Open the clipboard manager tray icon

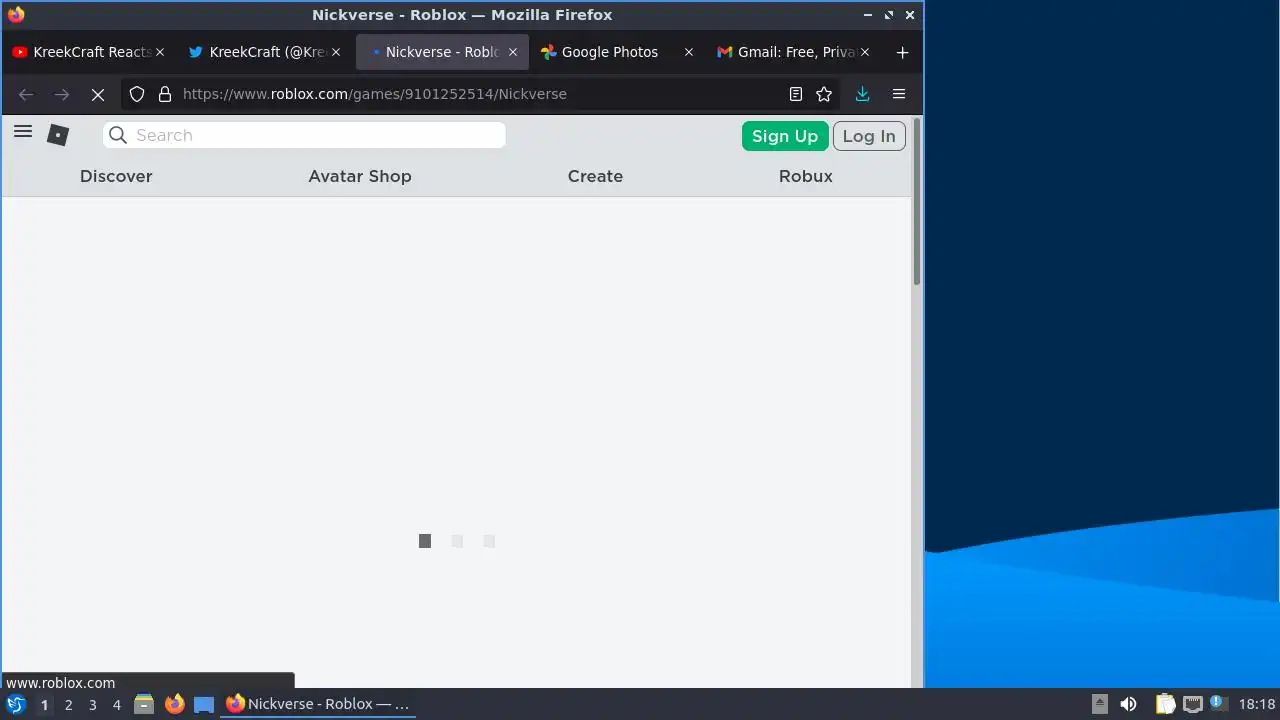tap(1165, 704)
